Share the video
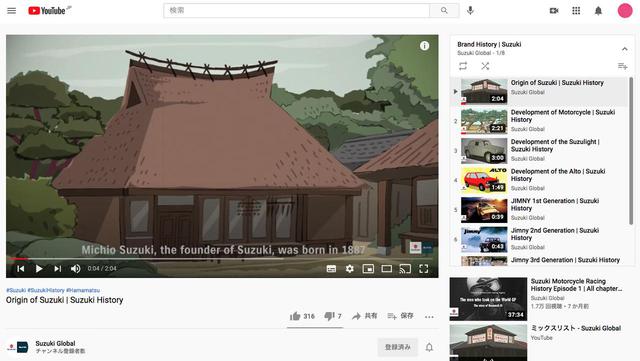The image size is (640, 361). [364, 316]
